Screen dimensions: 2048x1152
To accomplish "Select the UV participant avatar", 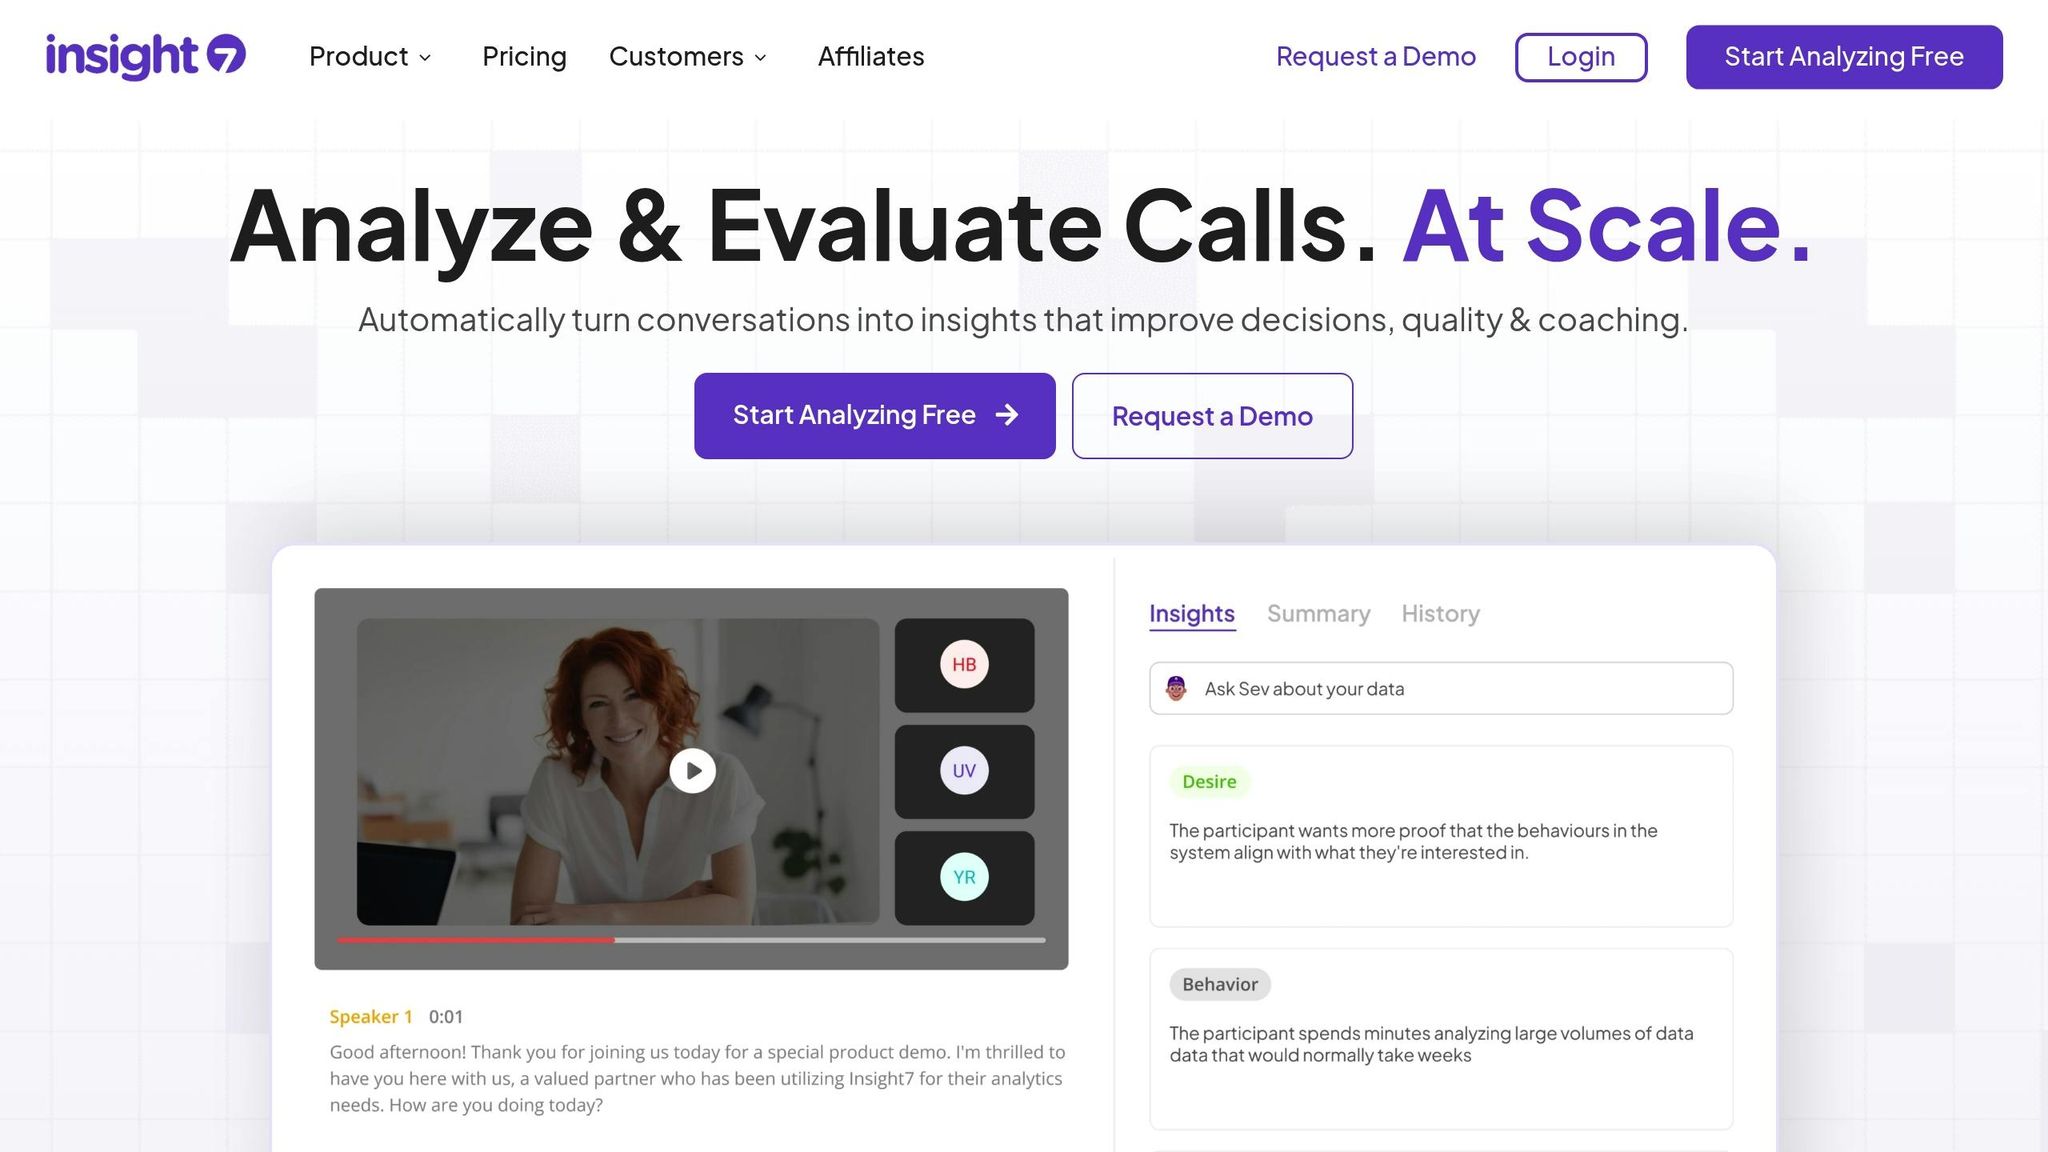I will coord(964,771).
